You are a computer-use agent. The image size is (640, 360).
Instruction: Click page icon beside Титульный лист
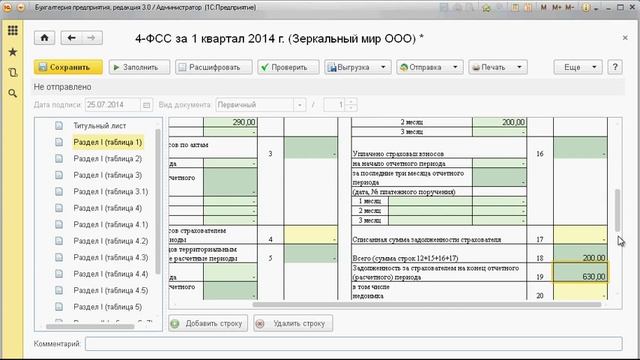pyautogui.click(x=59, y=126)
